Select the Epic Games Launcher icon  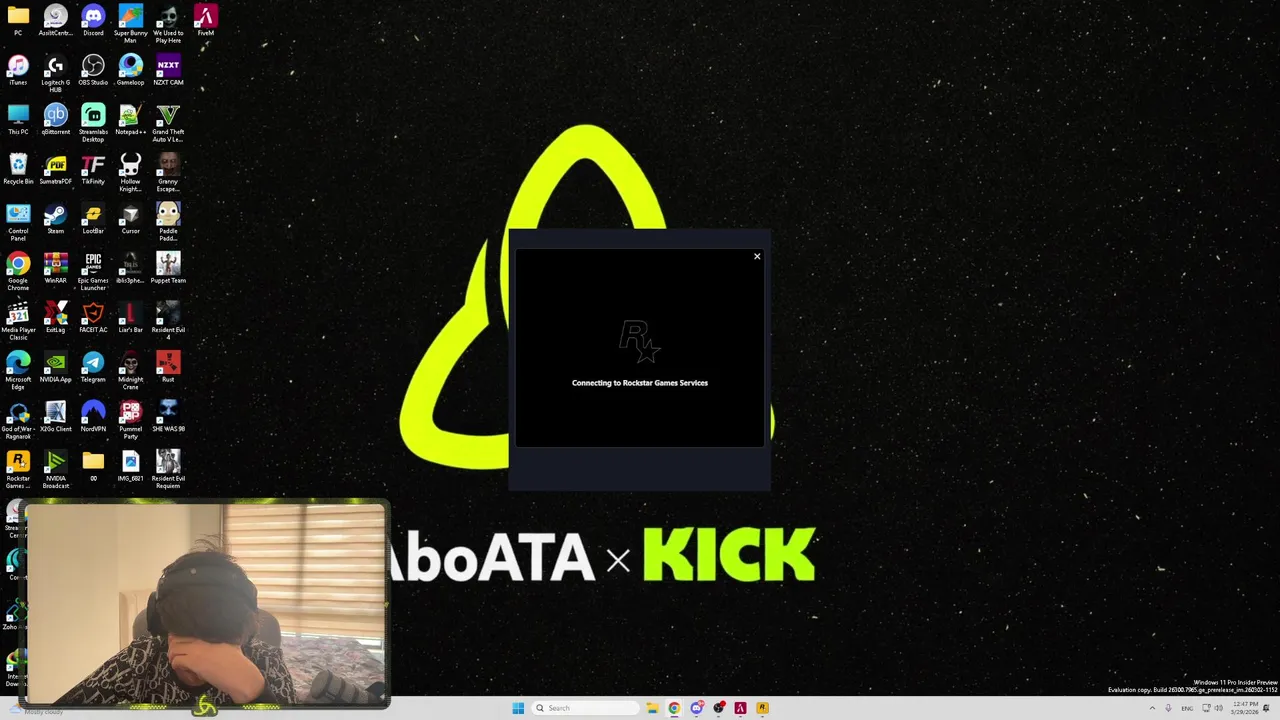[93, 272]
